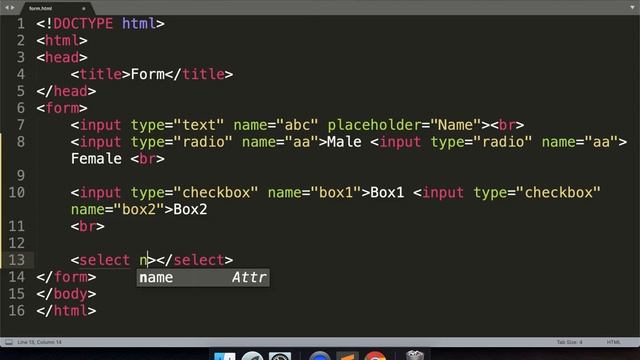Click the "box1" attribute value
This screenshot has width=640, height=360.
pyautogui.click(x=336, y=193)
